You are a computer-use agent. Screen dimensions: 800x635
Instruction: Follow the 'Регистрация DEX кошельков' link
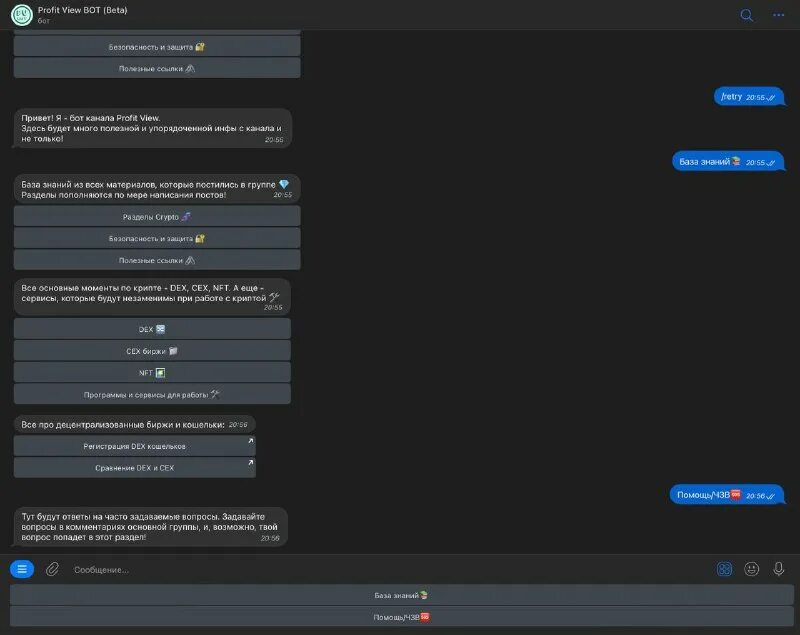click(133, 446)
